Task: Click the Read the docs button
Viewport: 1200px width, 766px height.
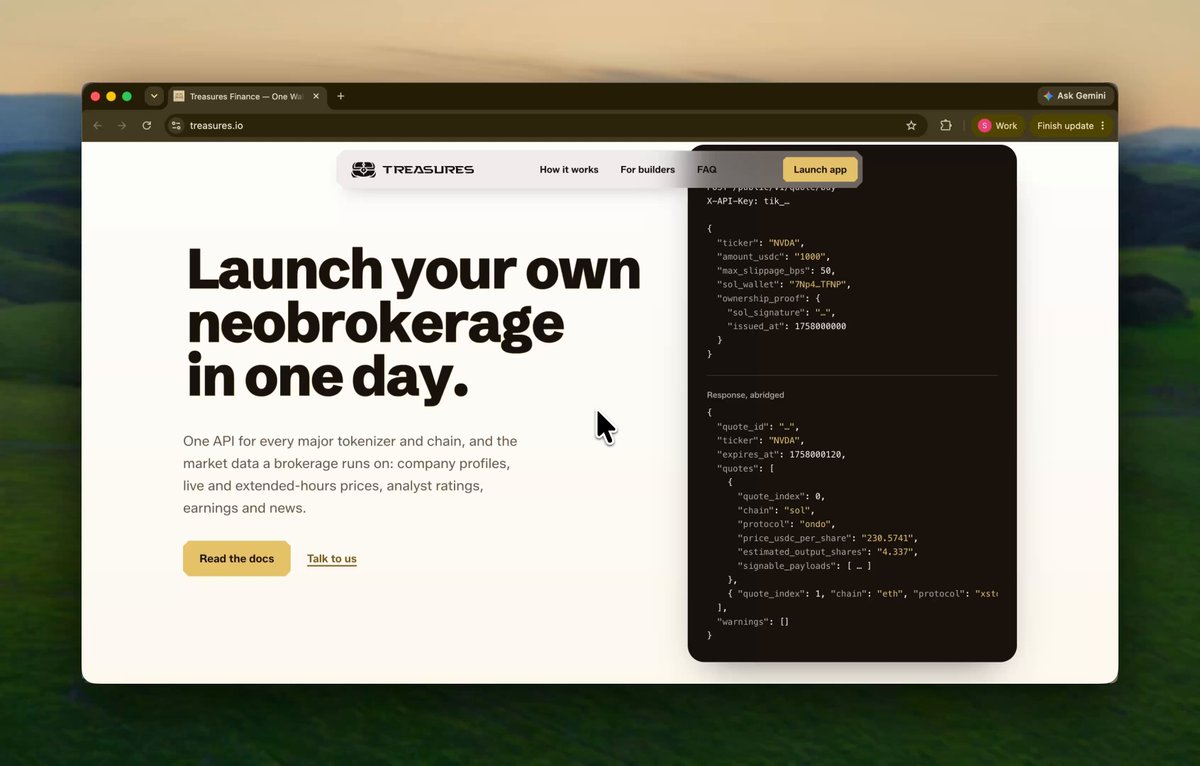Action: point(237,559)
